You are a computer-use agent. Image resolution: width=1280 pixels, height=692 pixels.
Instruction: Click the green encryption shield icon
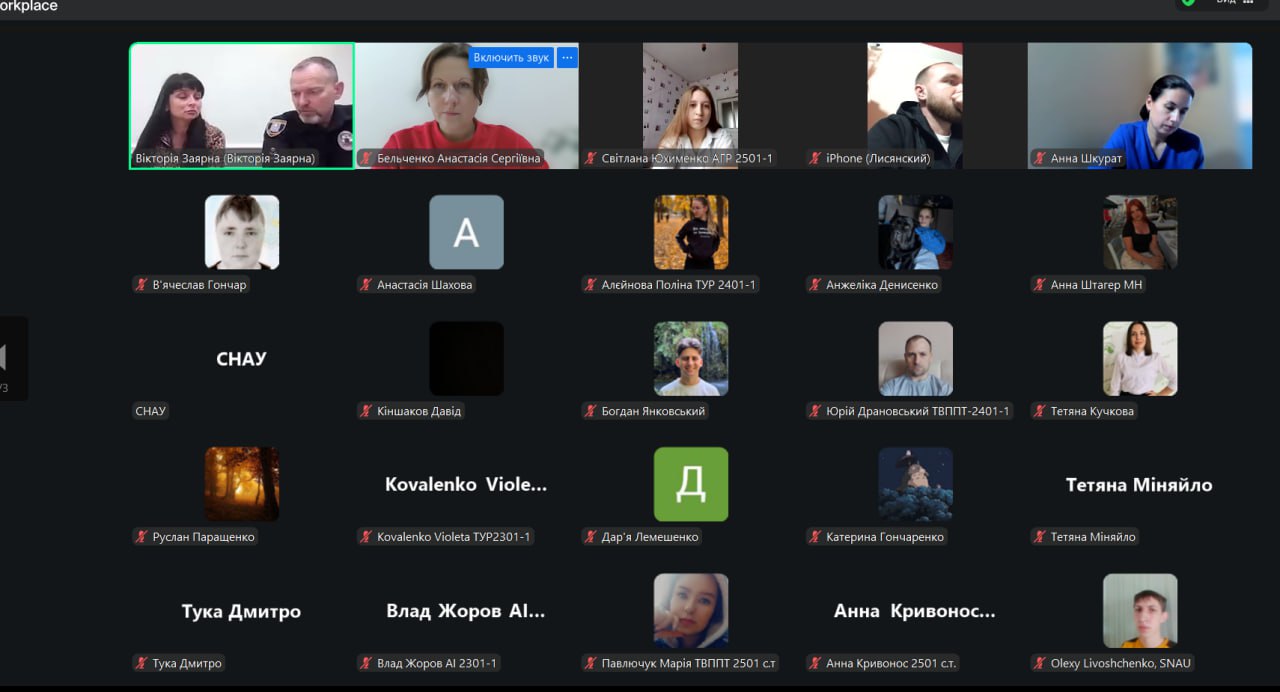click(1188, 2)
